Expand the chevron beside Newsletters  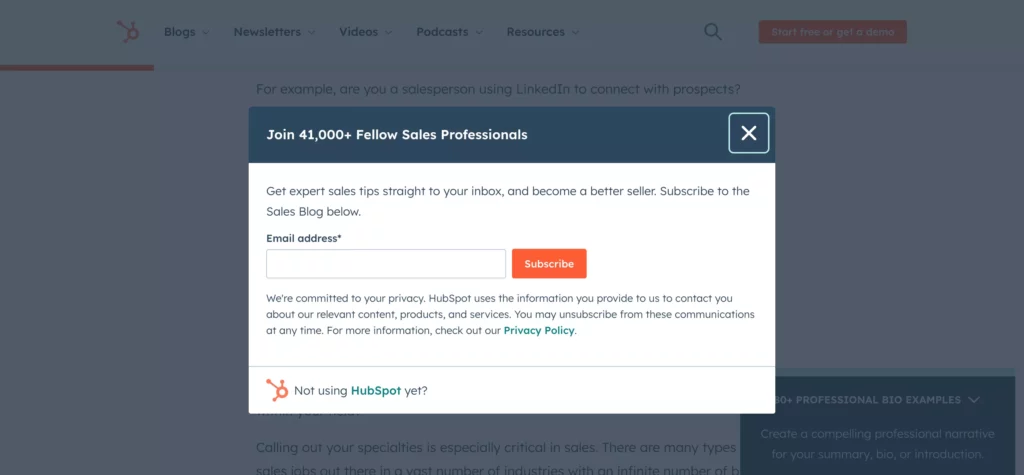pos(311,32)
